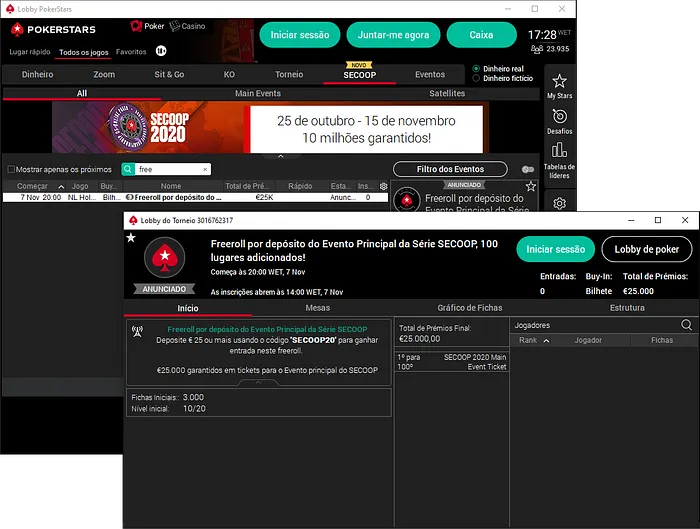Open Estrutura tab in tournament lobby

(627, 308)
